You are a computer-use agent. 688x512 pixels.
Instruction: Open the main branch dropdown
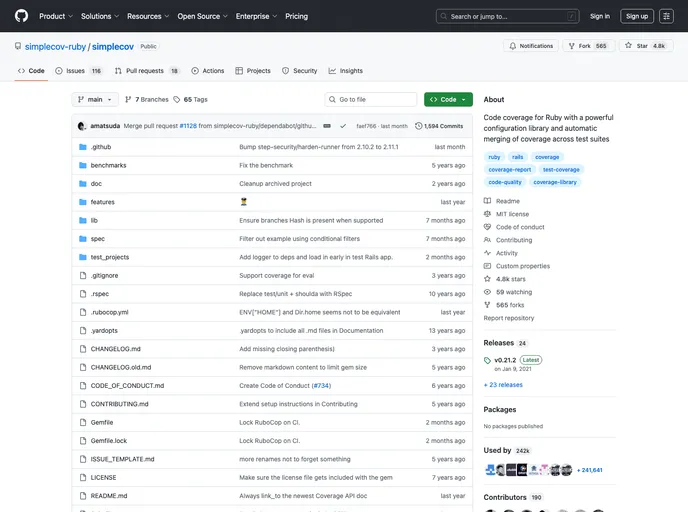pos(95,100)
